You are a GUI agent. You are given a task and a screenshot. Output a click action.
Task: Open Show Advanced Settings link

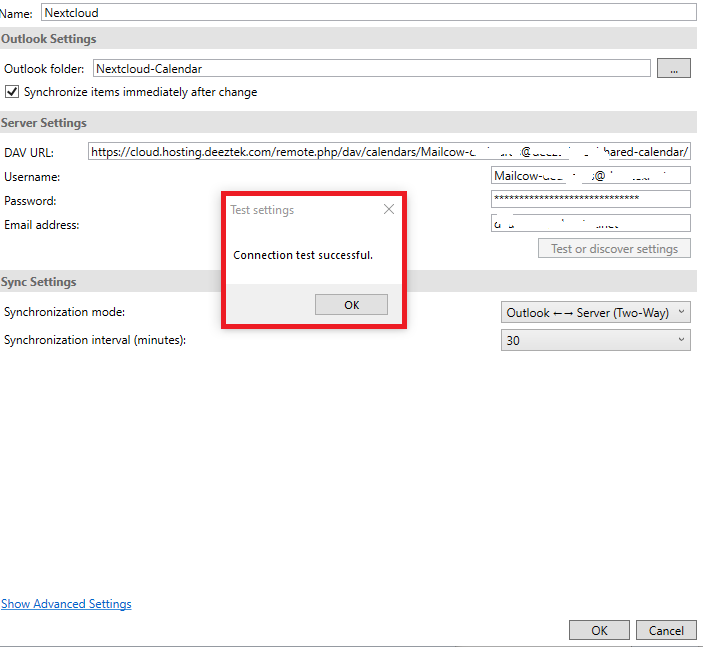66,604
